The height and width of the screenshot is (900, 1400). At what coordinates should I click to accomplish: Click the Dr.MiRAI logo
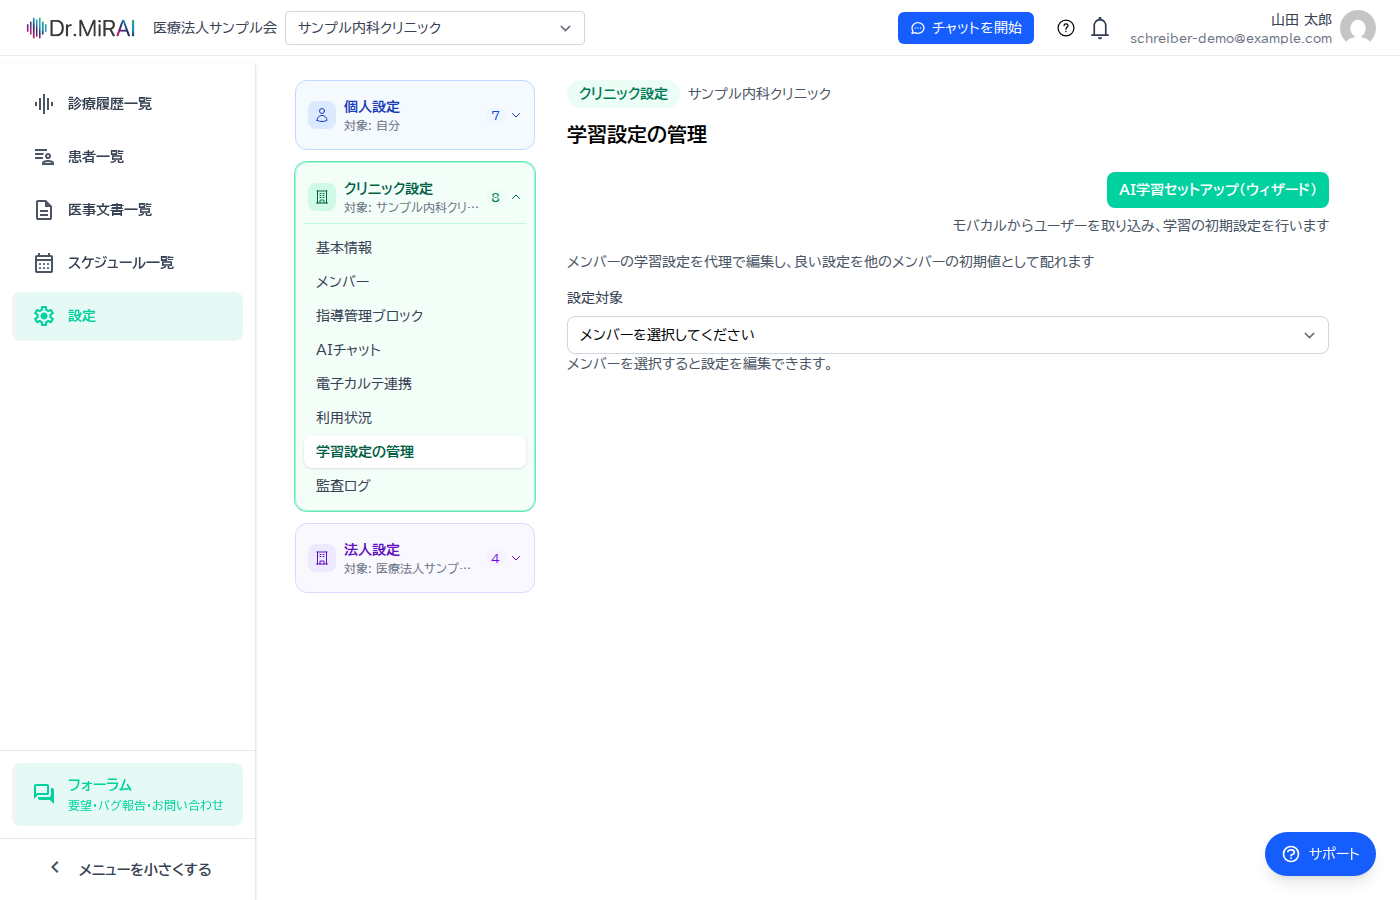pos(81,28)
